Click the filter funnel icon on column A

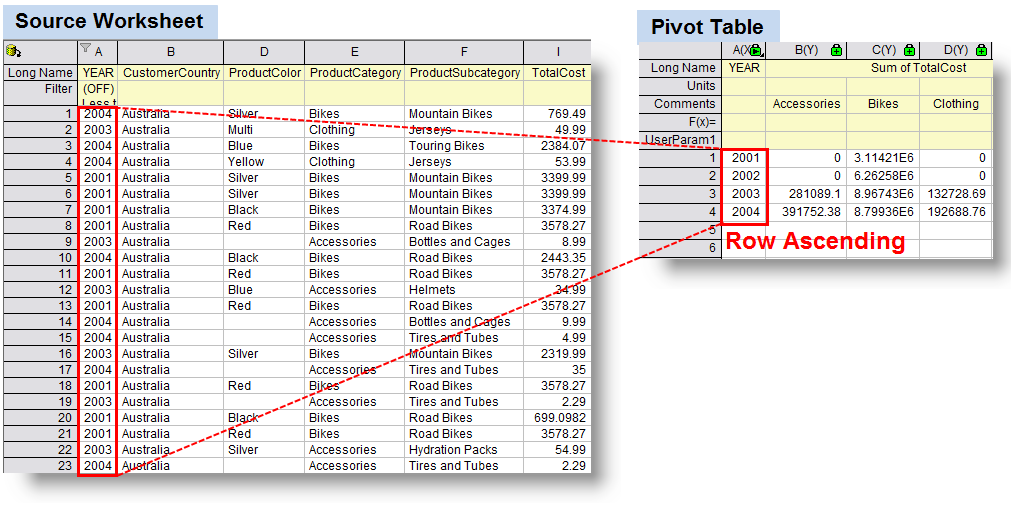coord(86,50)
